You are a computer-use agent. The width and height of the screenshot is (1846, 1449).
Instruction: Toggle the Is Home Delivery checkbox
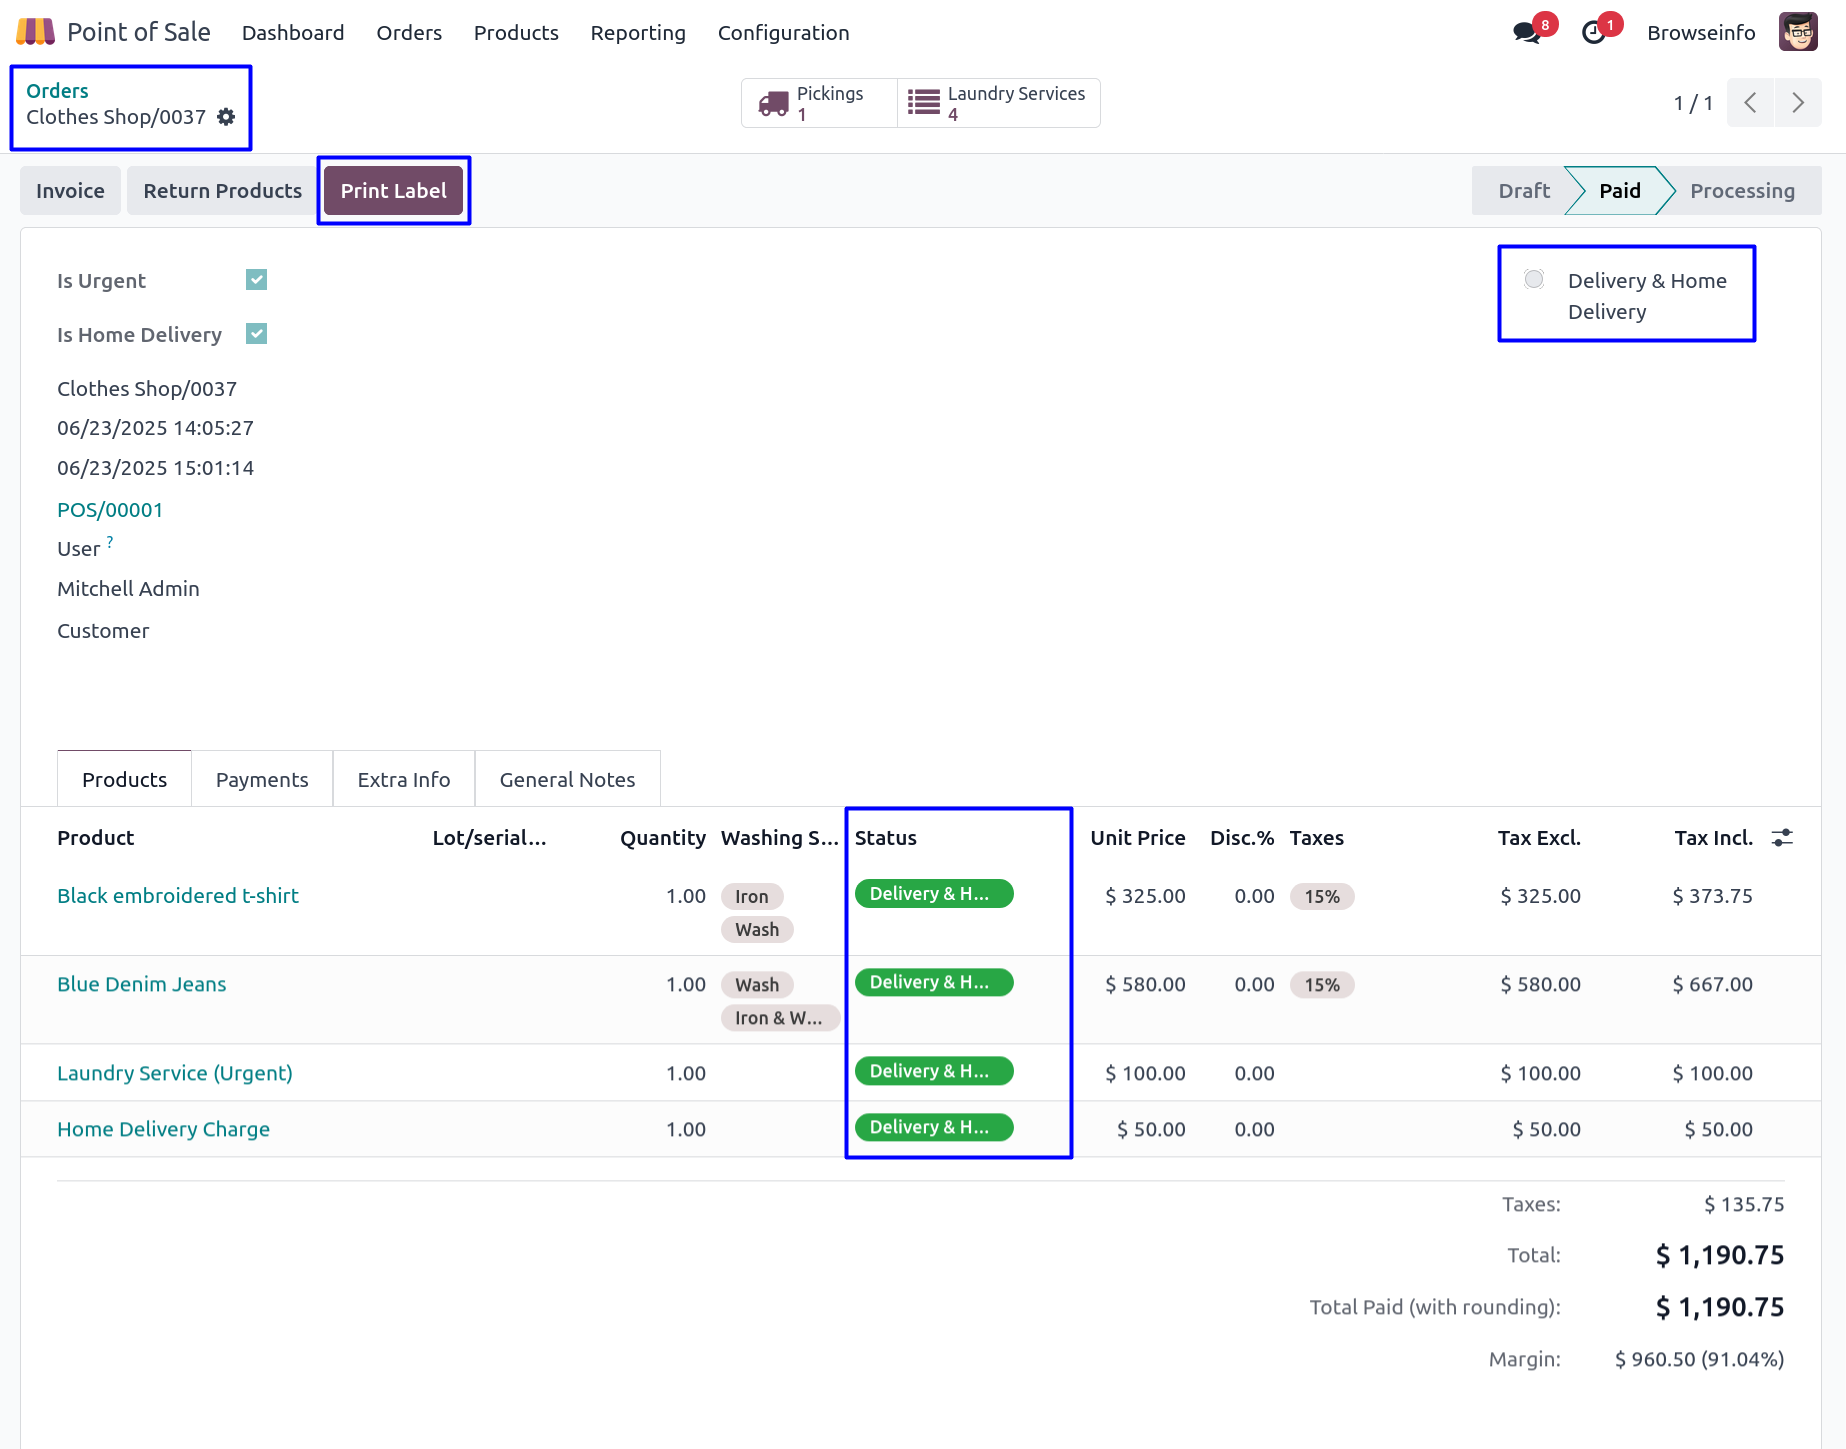[257, 334]
